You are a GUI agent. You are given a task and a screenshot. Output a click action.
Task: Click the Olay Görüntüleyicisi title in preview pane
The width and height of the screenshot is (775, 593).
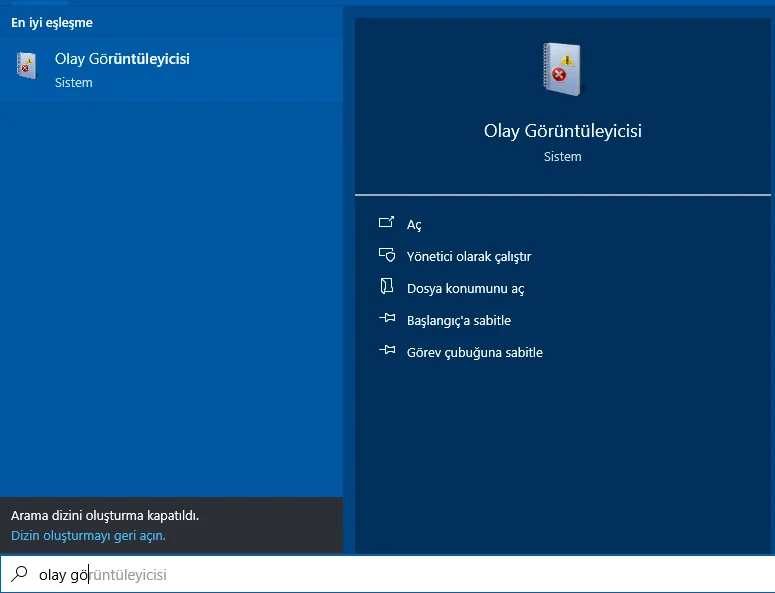562,131
